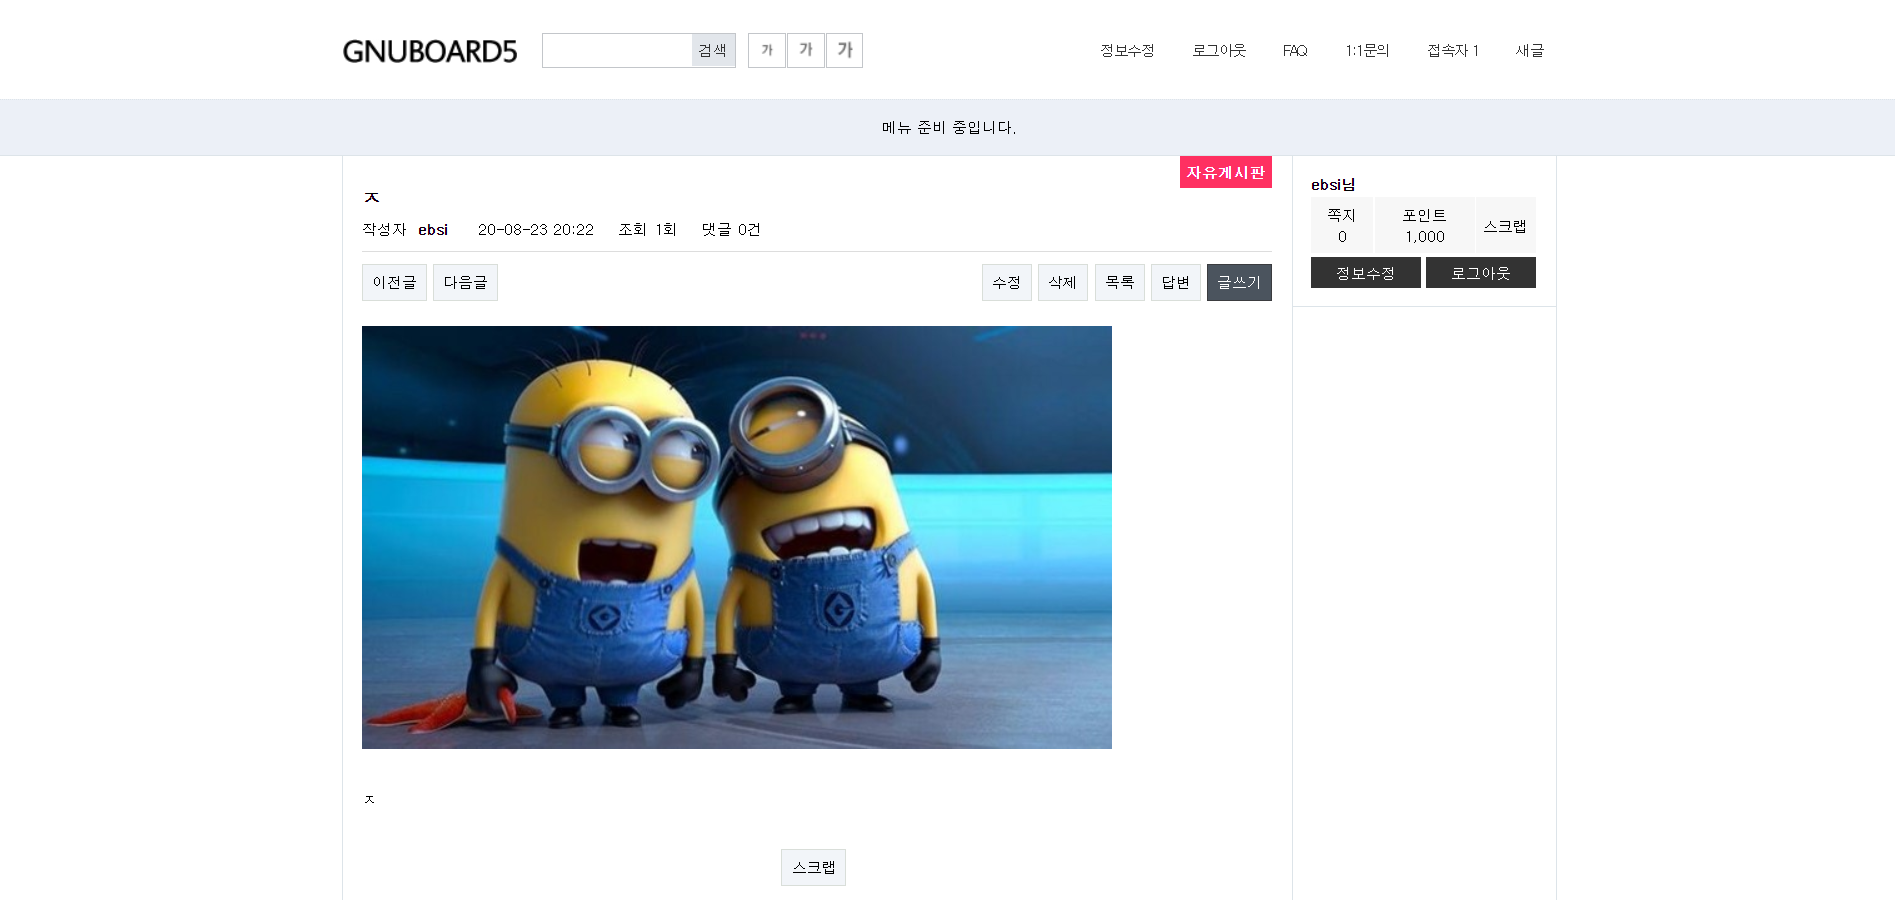Click the 답변 reply button
The height and width of the screenshot is (900, 1895).
click(1176, 283)
